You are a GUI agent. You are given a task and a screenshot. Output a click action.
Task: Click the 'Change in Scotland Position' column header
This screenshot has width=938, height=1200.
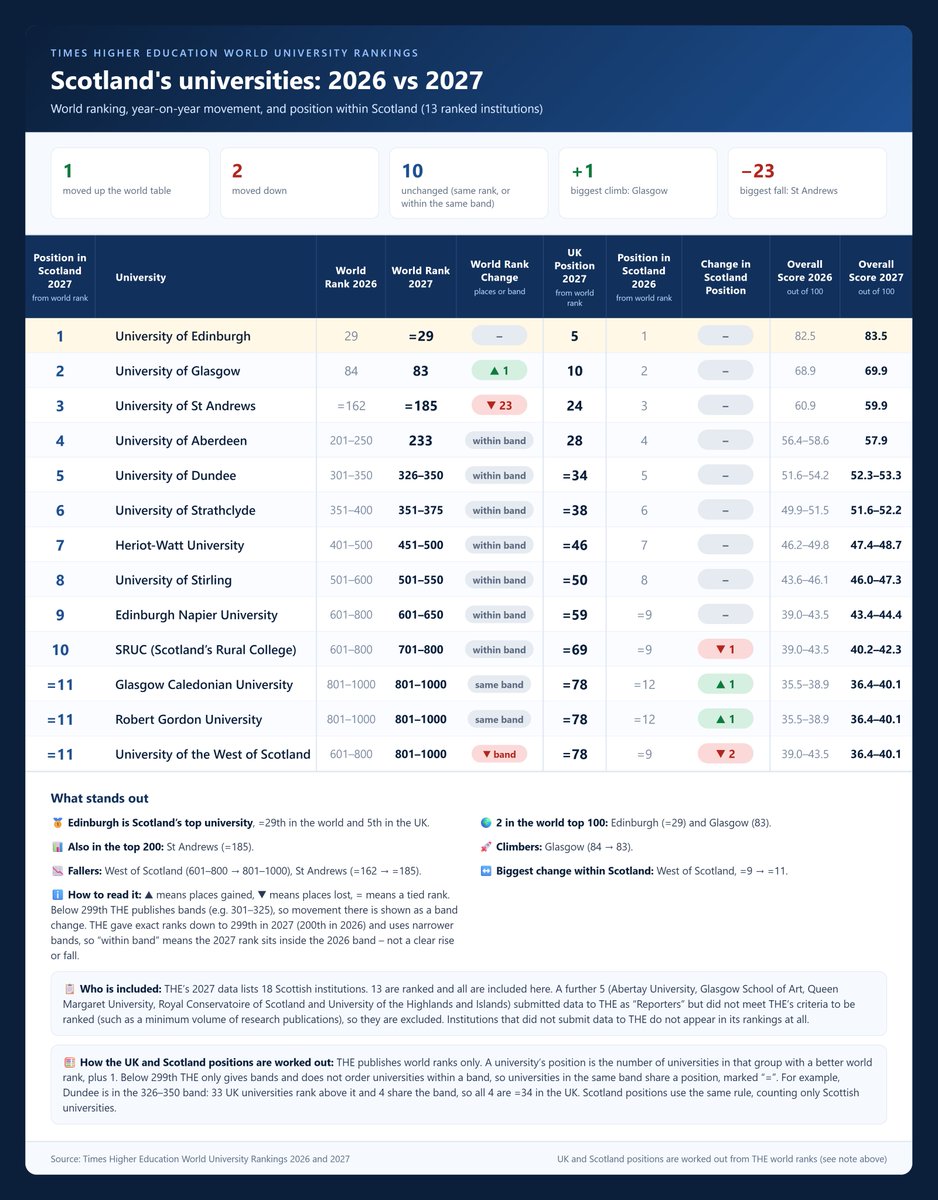(x=725, y=277)
